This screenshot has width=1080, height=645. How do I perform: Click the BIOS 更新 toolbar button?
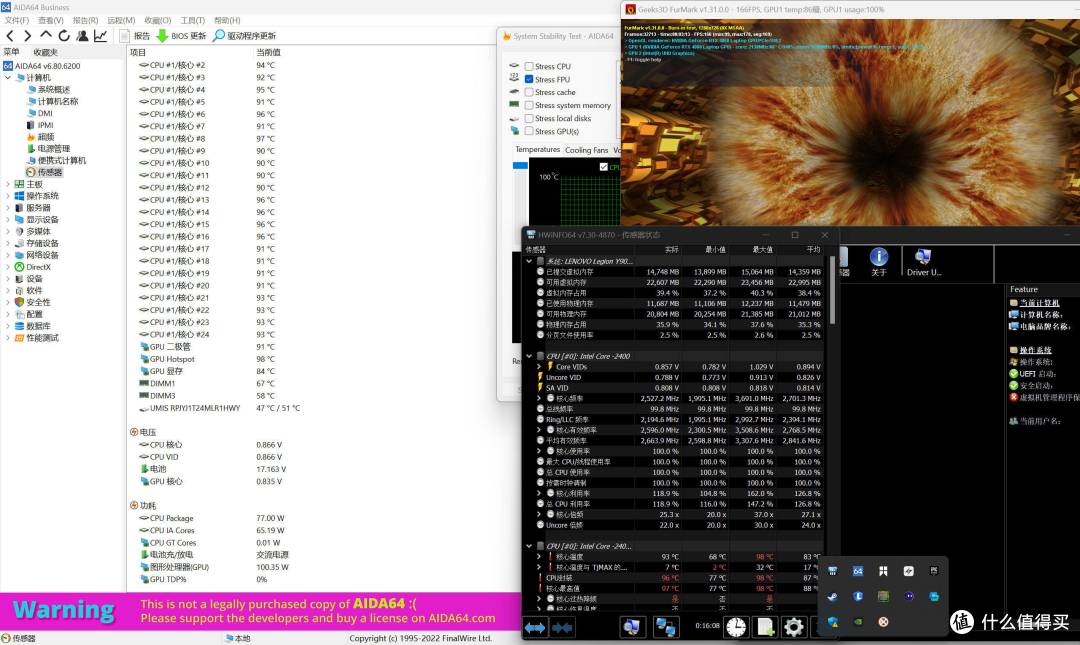click(x=181, y=36)
